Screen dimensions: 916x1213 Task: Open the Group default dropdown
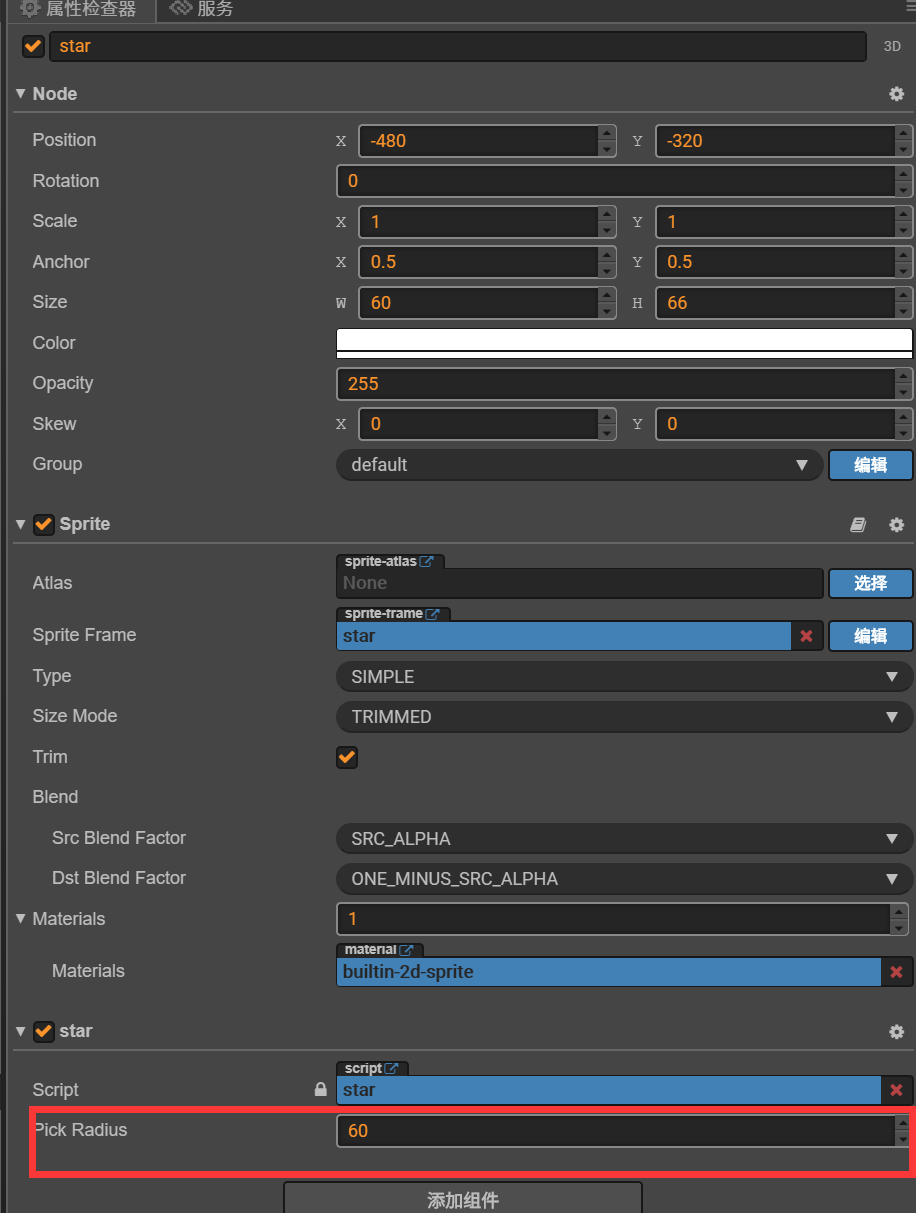click(x=579, y=465)
